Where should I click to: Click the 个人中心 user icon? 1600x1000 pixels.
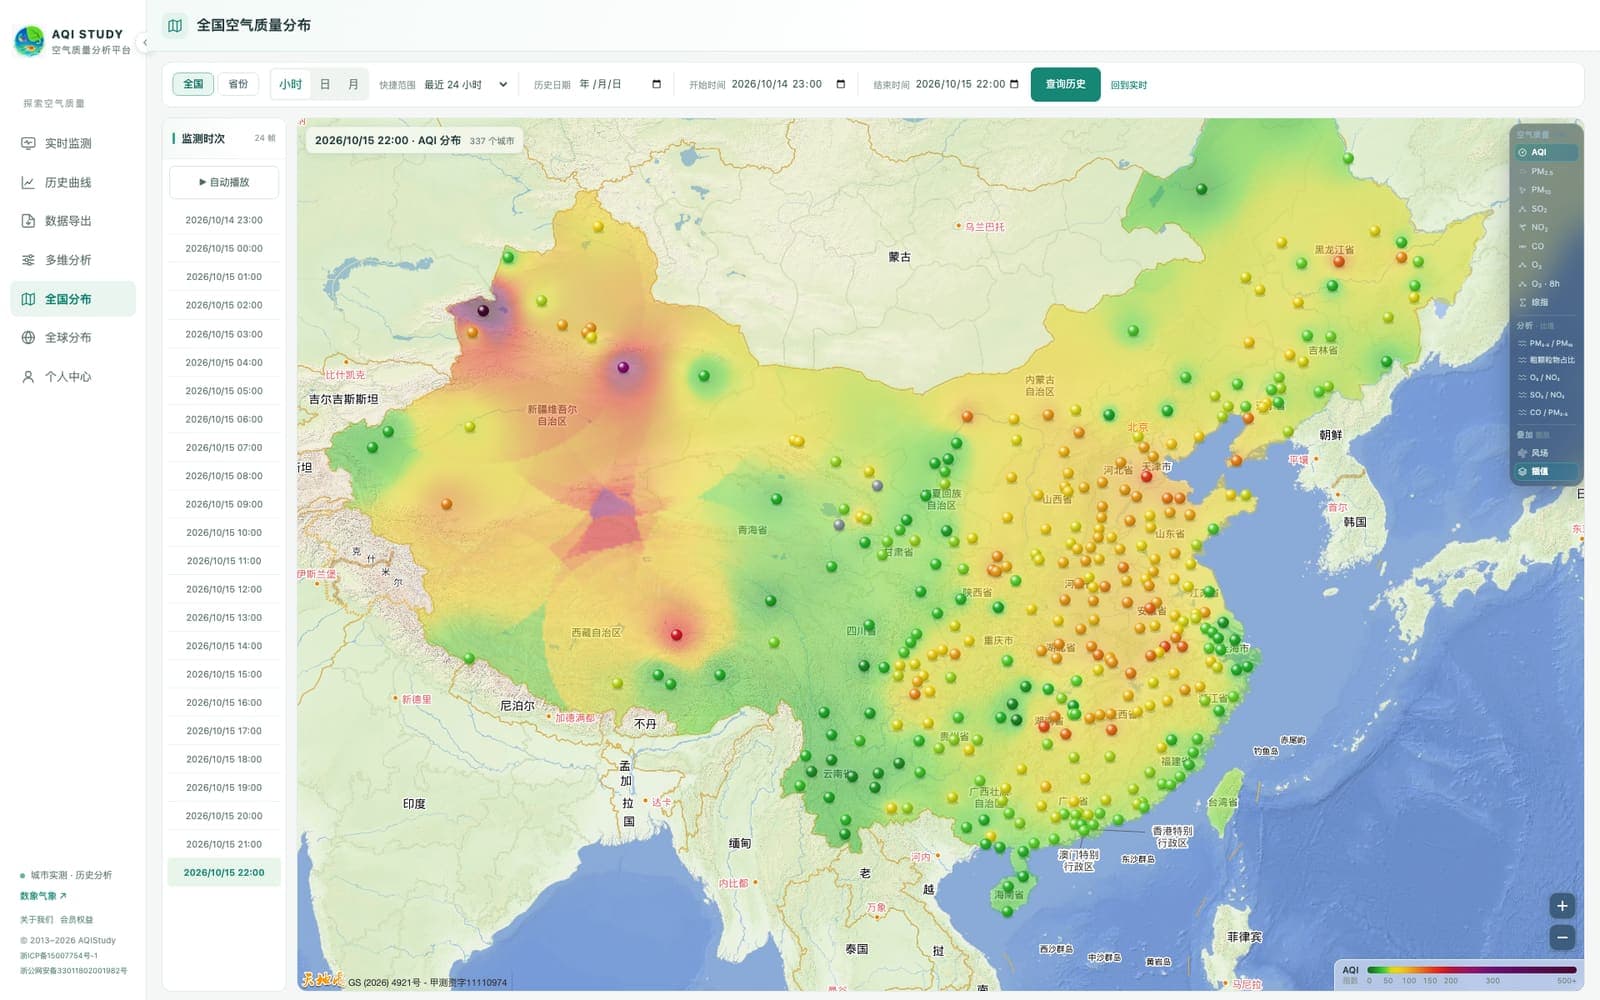point(28,377)
